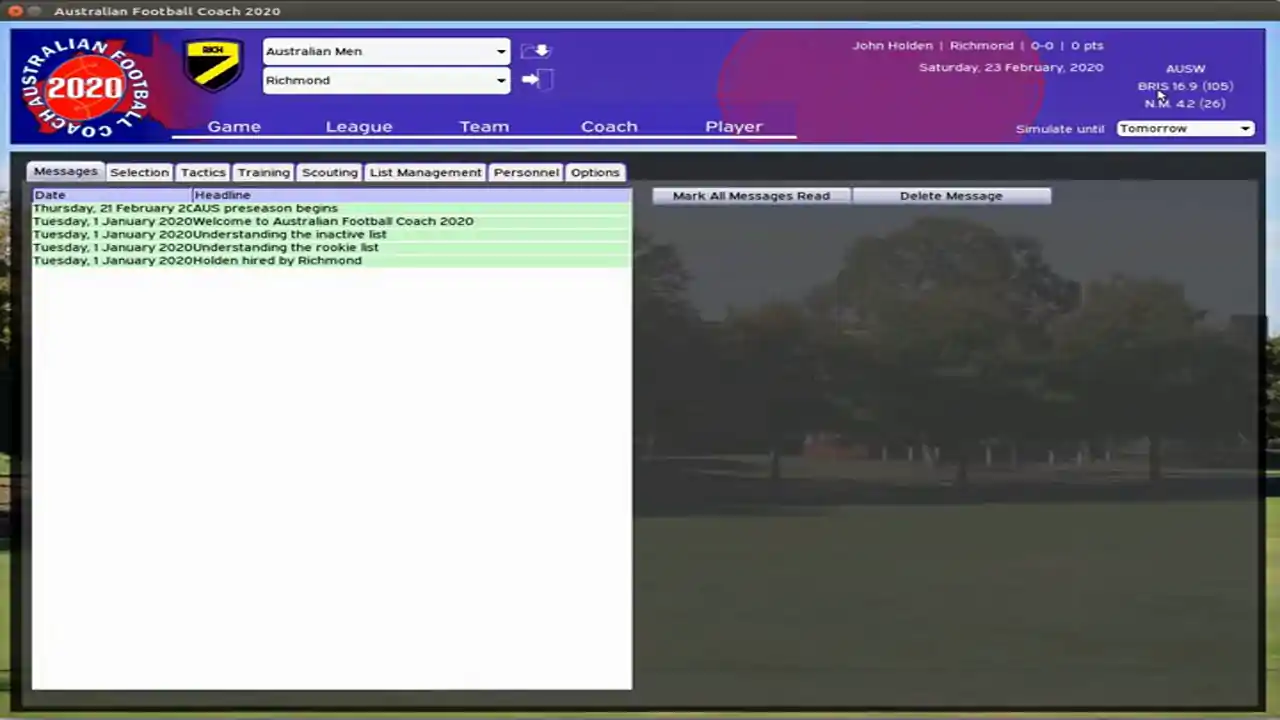Click Mark All Messages Read button

[751, 196]
